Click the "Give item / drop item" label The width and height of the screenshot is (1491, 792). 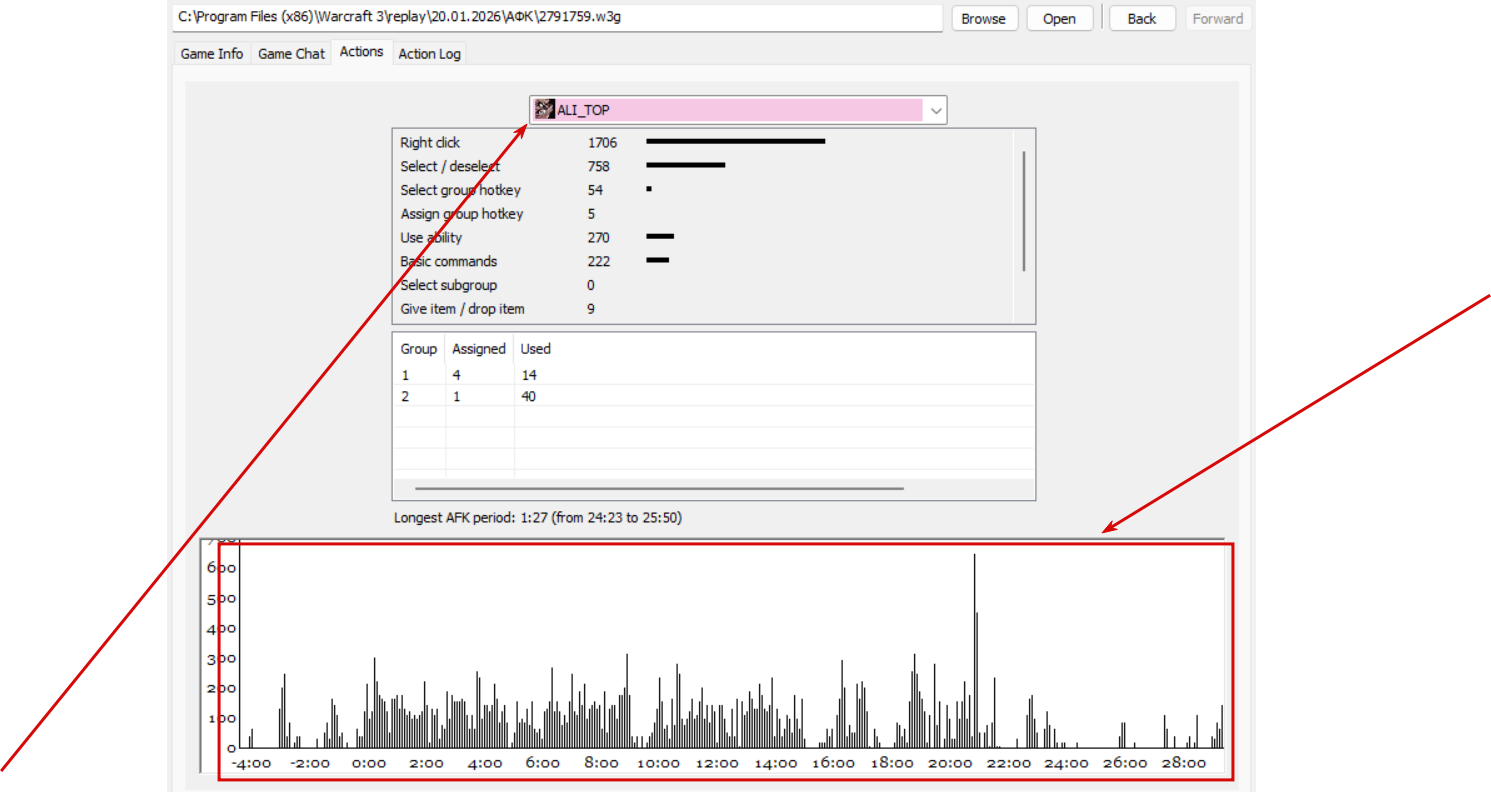click(462, 309)
